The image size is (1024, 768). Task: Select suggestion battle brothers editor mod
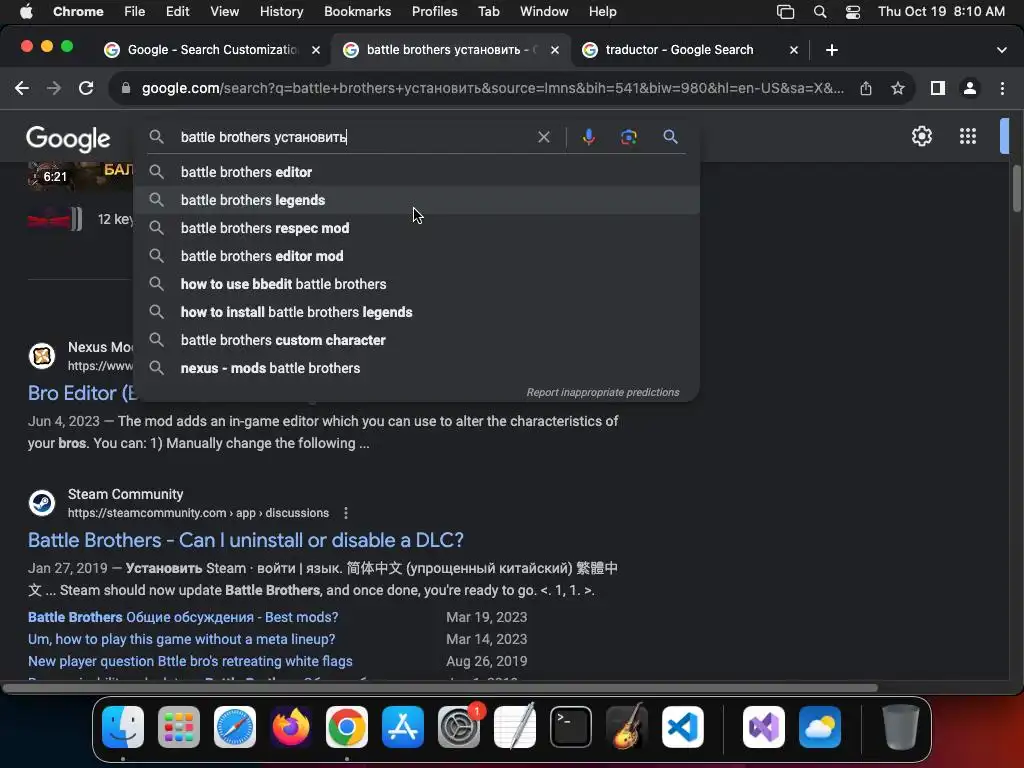[x=416, y=257]
